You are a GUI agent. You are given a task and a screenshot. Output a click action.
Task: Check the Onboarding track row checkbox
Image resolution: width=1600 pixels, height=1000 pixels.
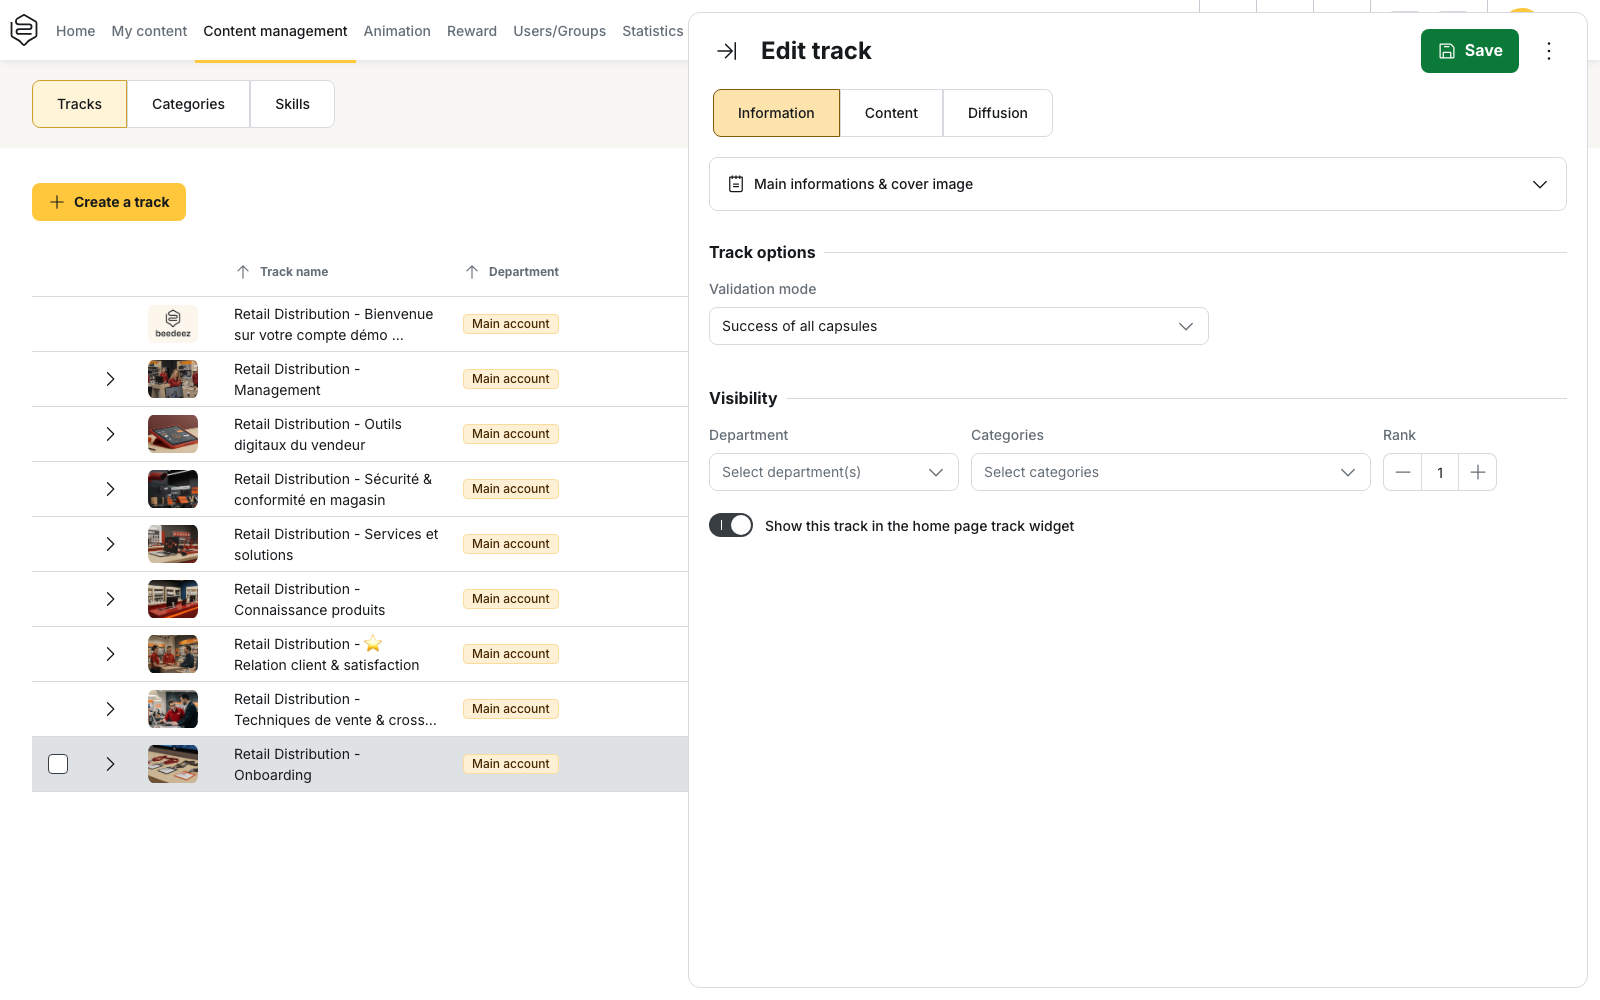(58, 764)
